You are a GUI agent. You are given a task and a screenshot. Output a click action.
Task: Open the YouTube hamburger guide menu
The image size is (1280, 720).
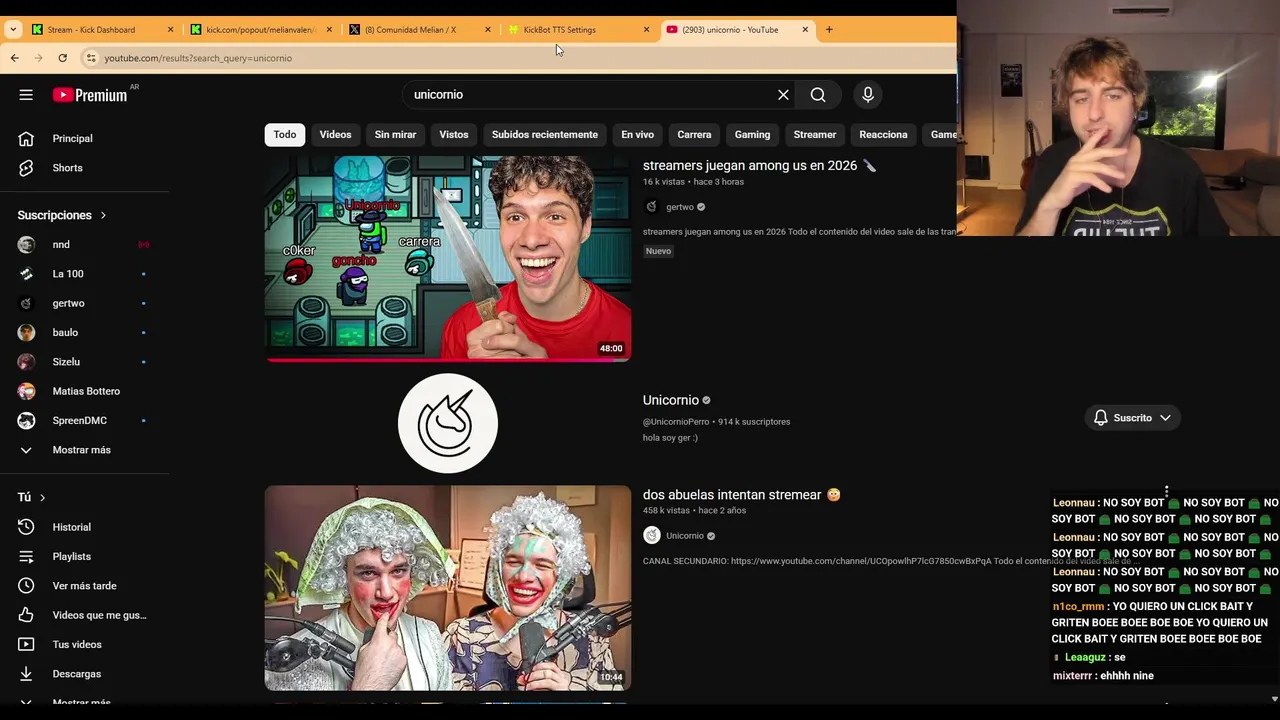point(26,95)
